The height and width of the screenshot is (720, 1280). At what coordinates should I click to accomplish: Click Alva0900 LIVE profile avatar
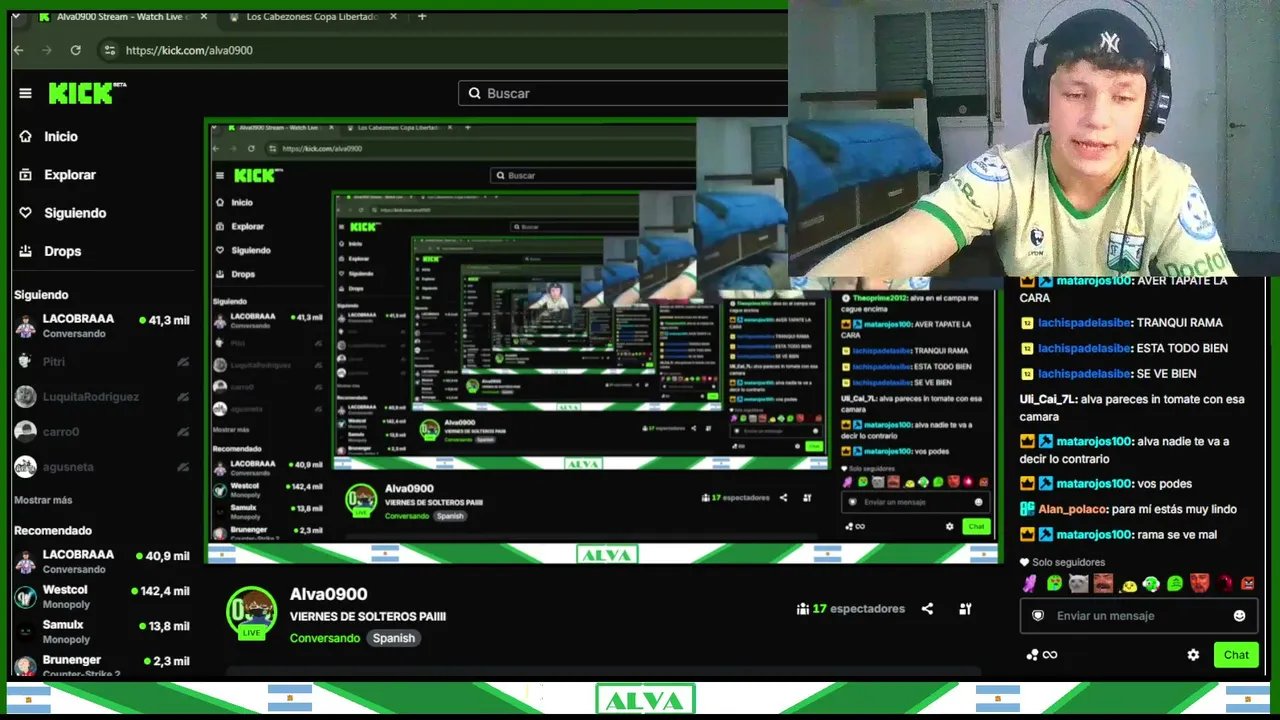[x=251, y=612]
